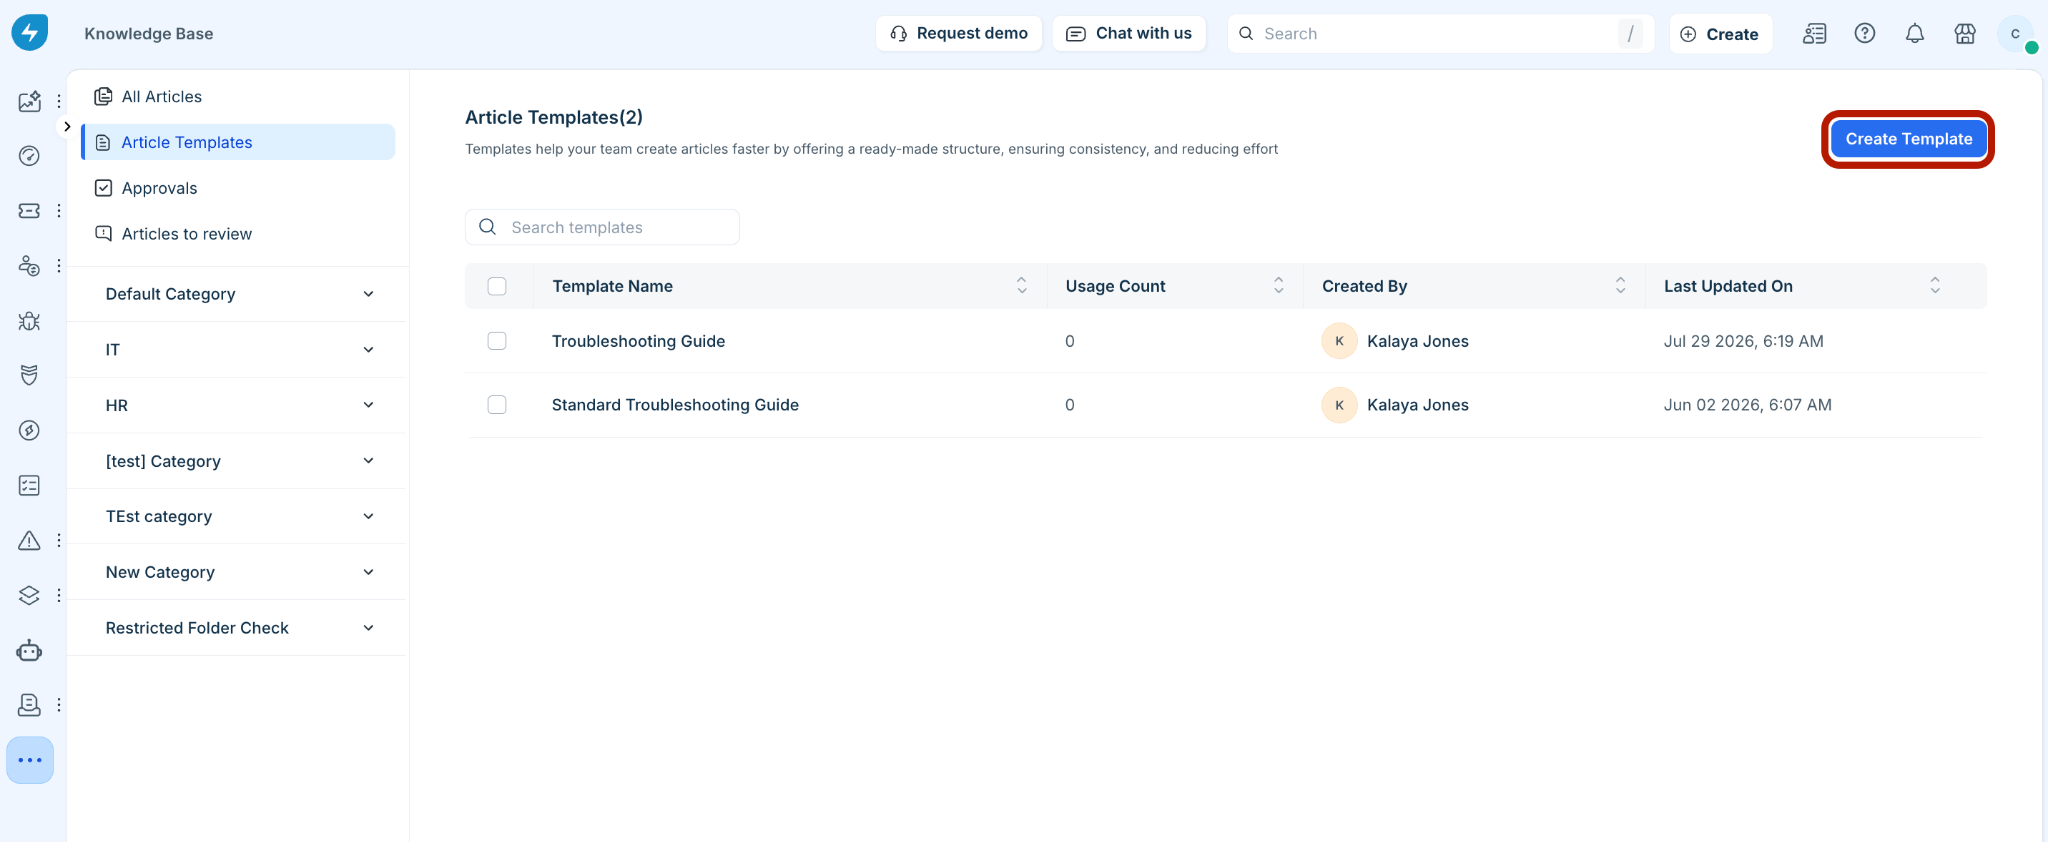Open the people contacts icon in left rail
2048x842 pixels.
tap(30, 266)
